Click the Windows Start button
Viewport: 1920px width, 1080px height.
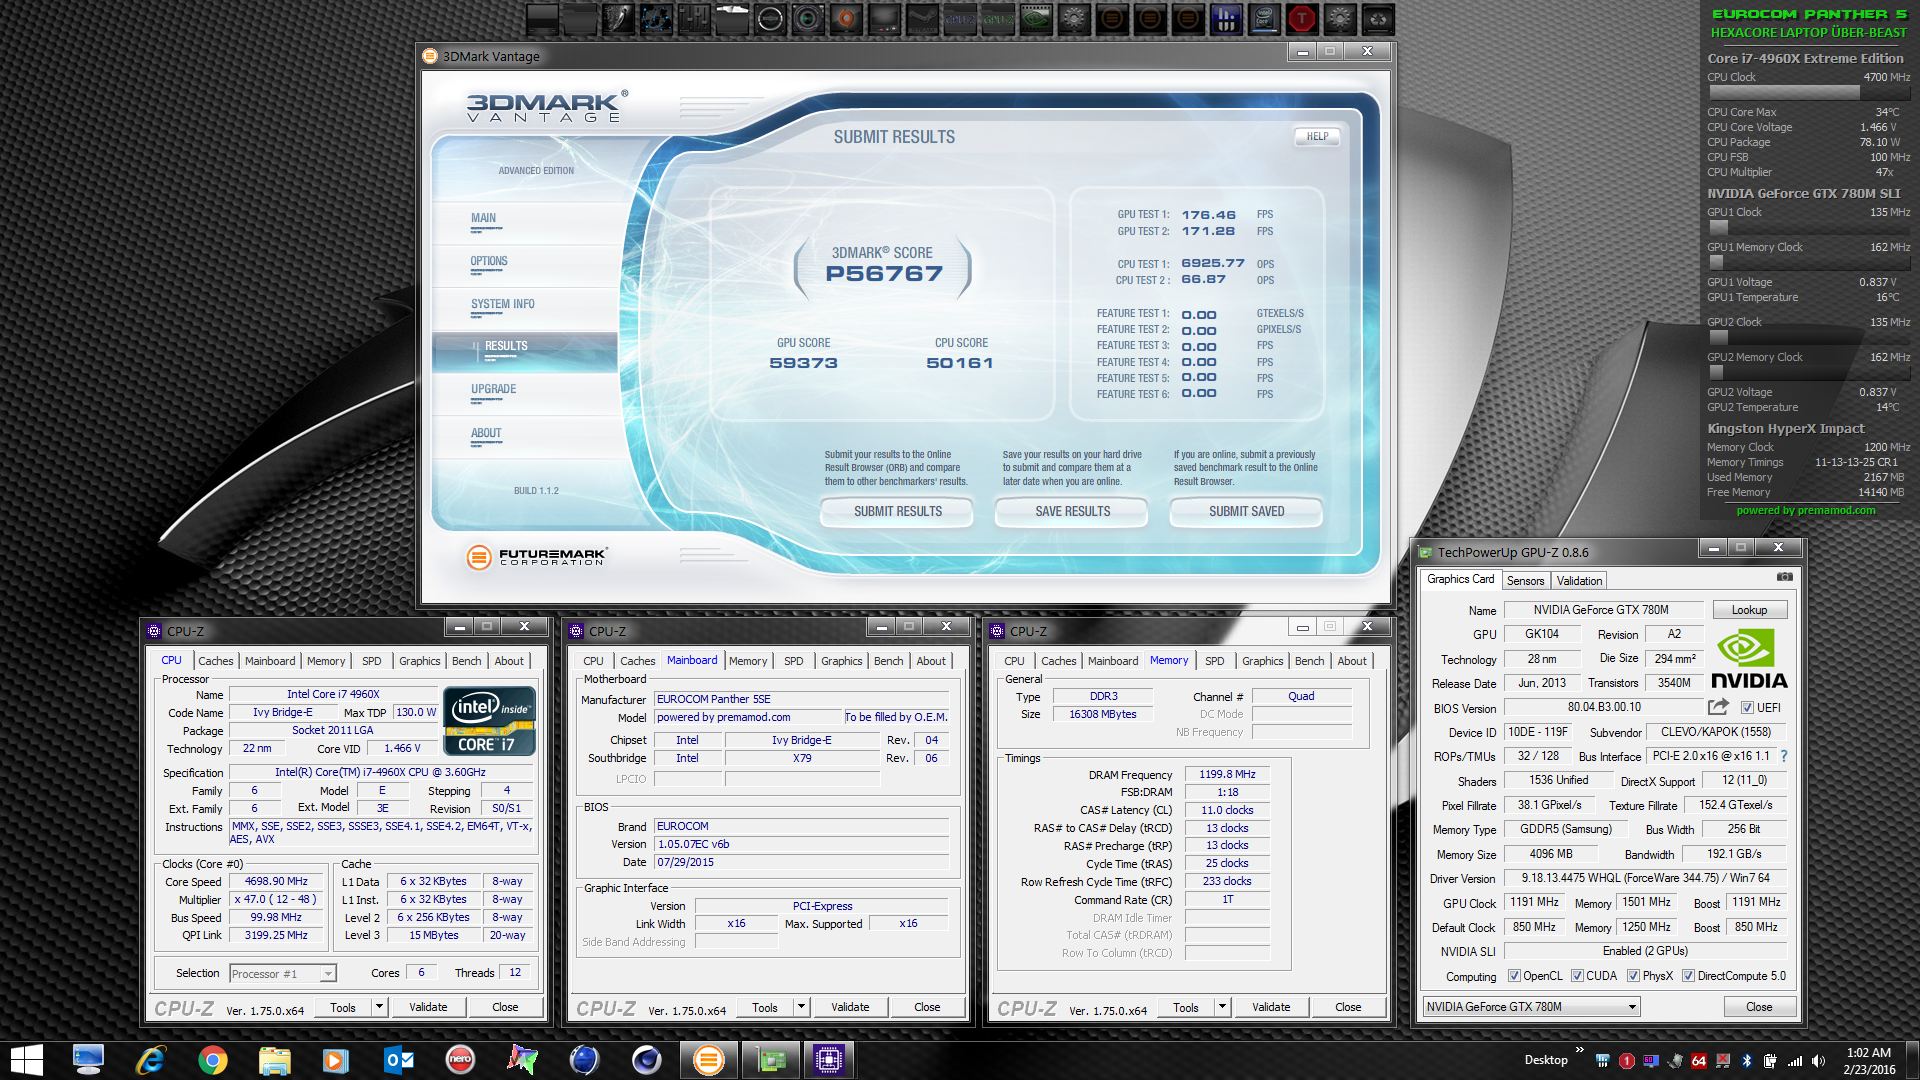point(27,1060)
